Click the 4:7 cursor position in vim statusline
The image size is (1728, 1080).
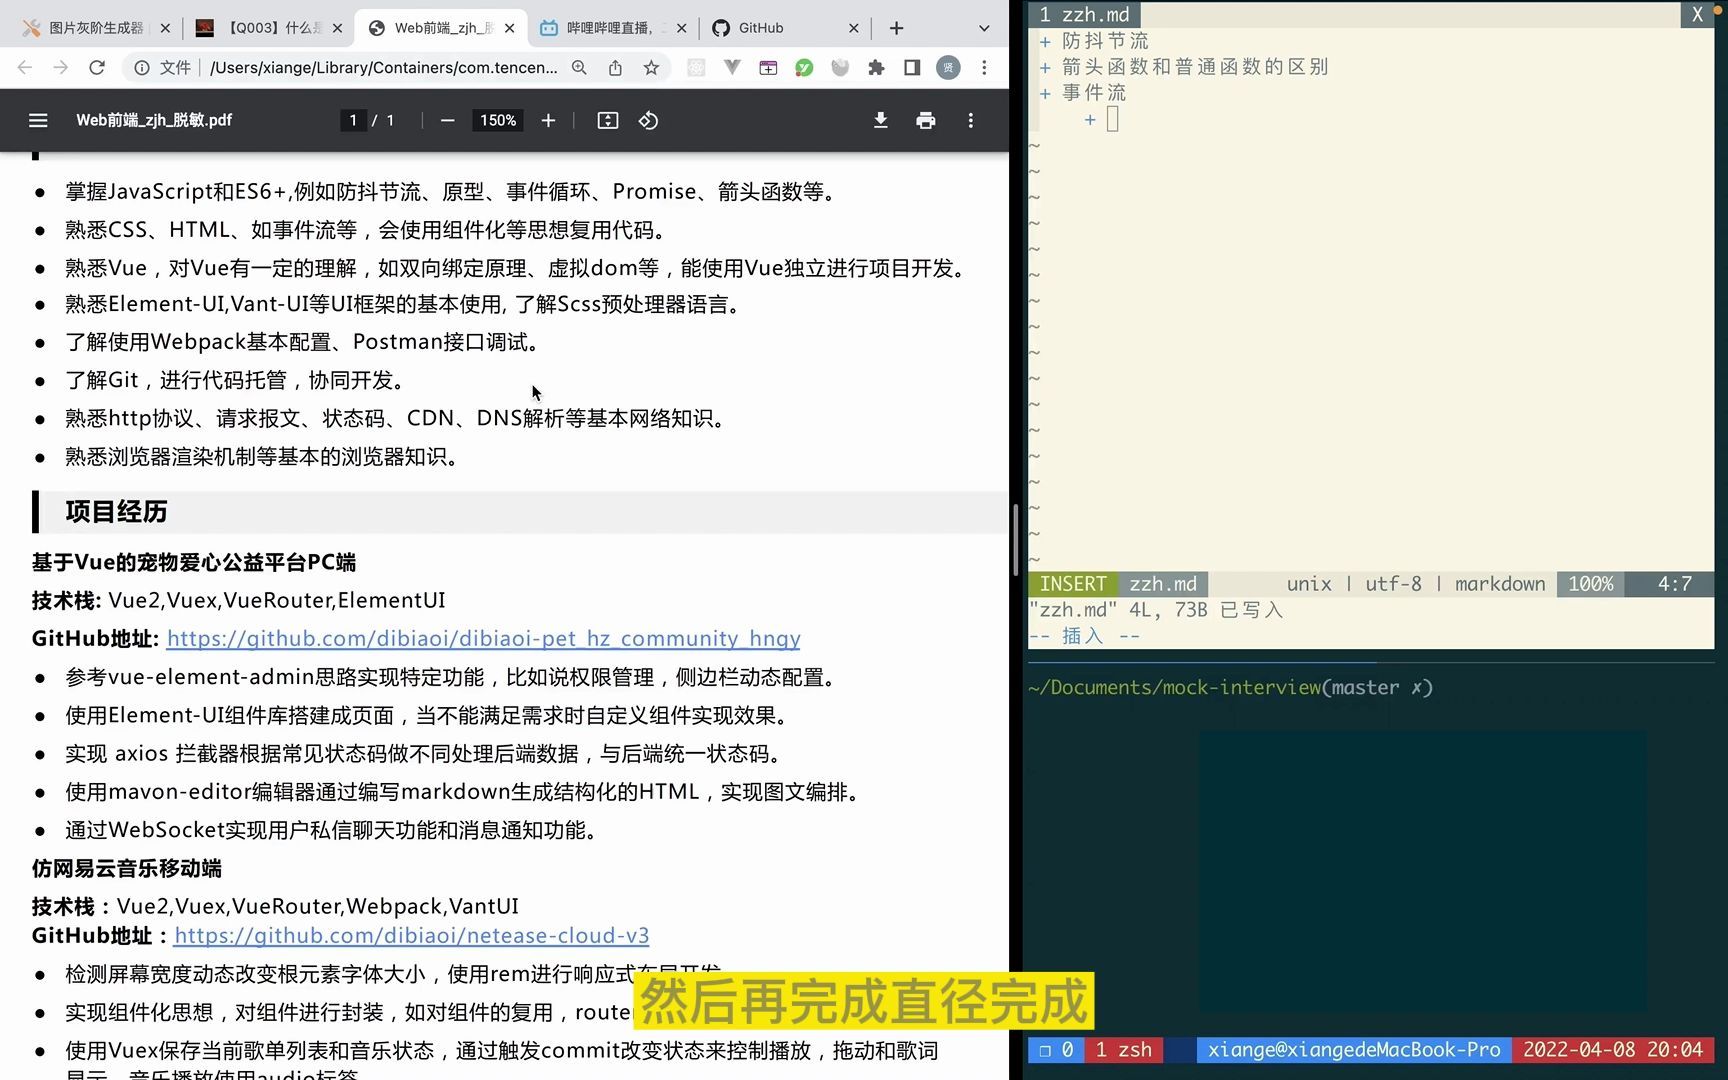1675,584
